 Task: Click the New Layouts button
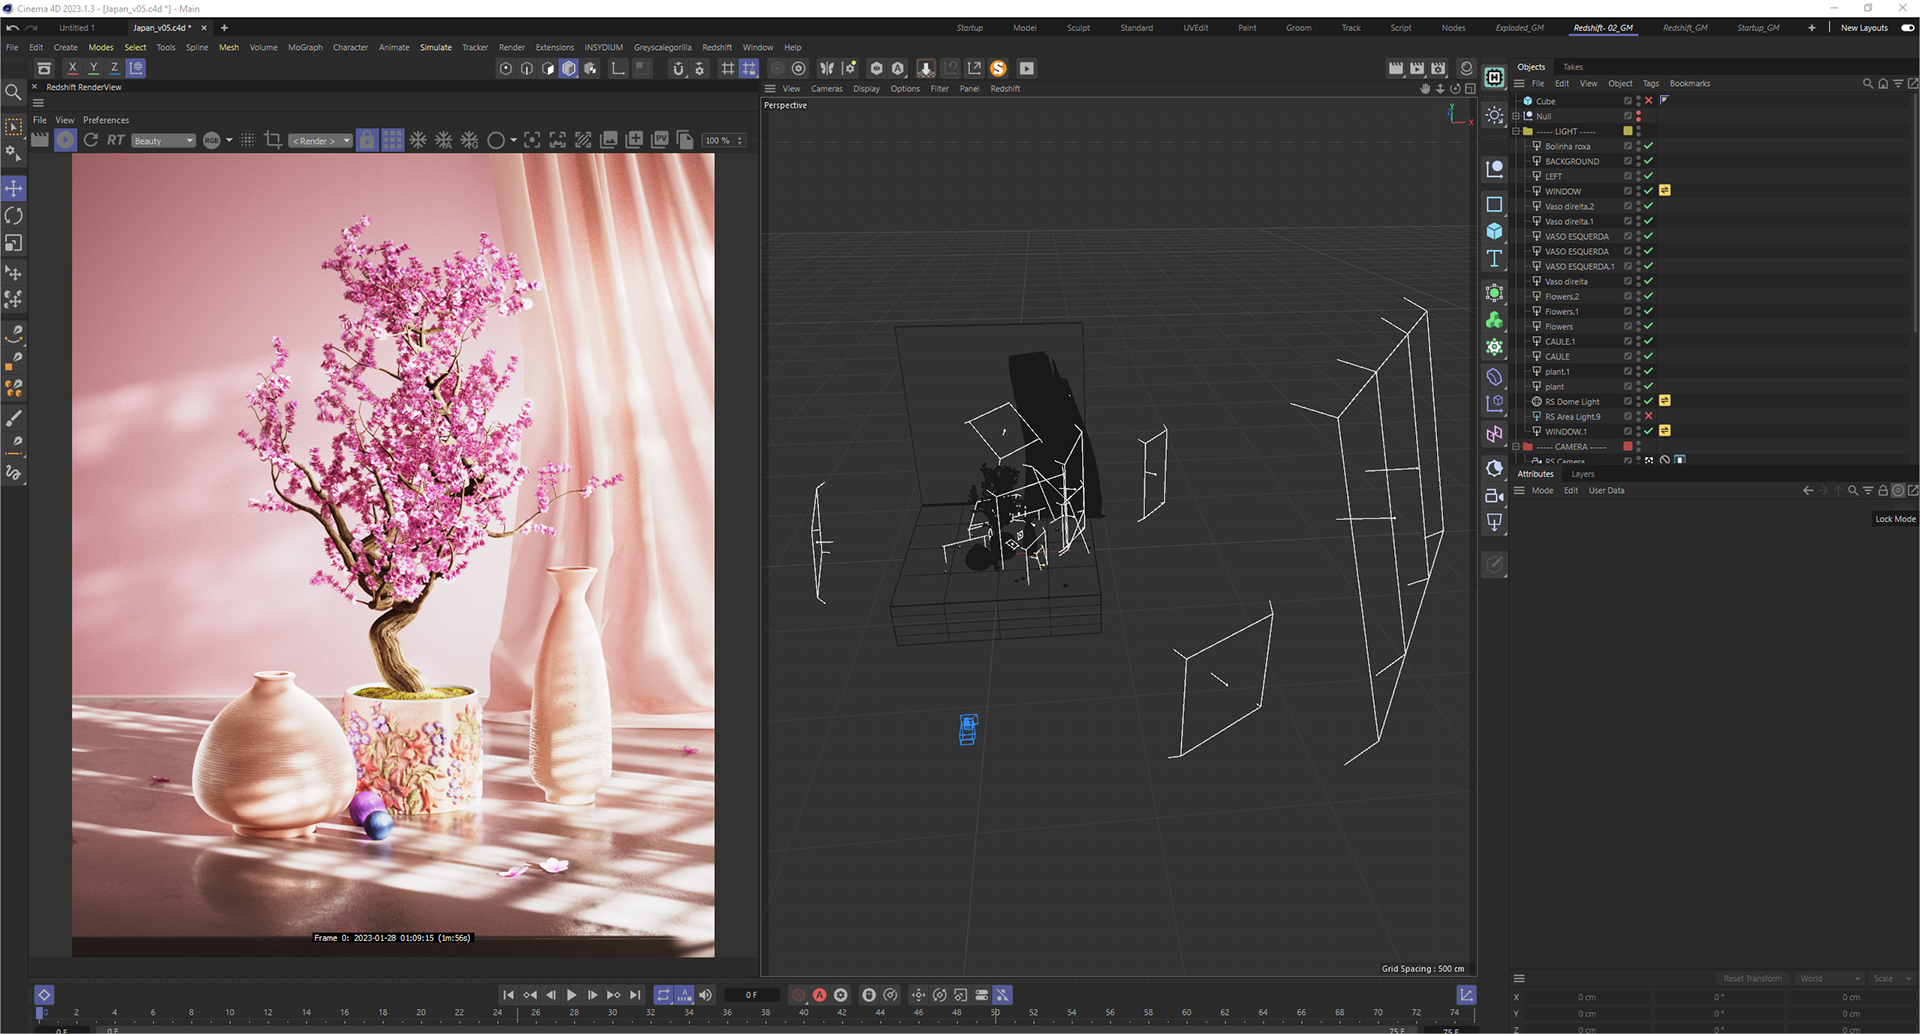[x=1864, y=28]
